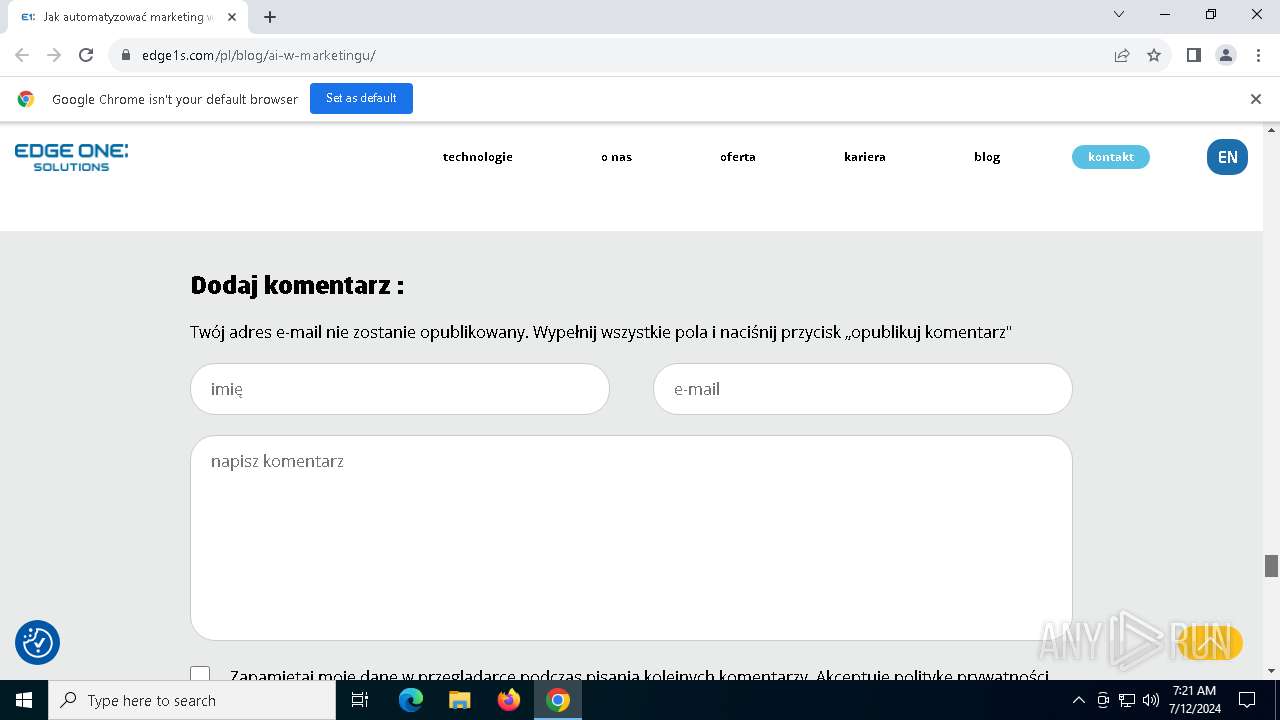Viewport: 1280px width, 720px height.
Task: Click the scrollbar up arrow
Action: (x=1271, y=130)
